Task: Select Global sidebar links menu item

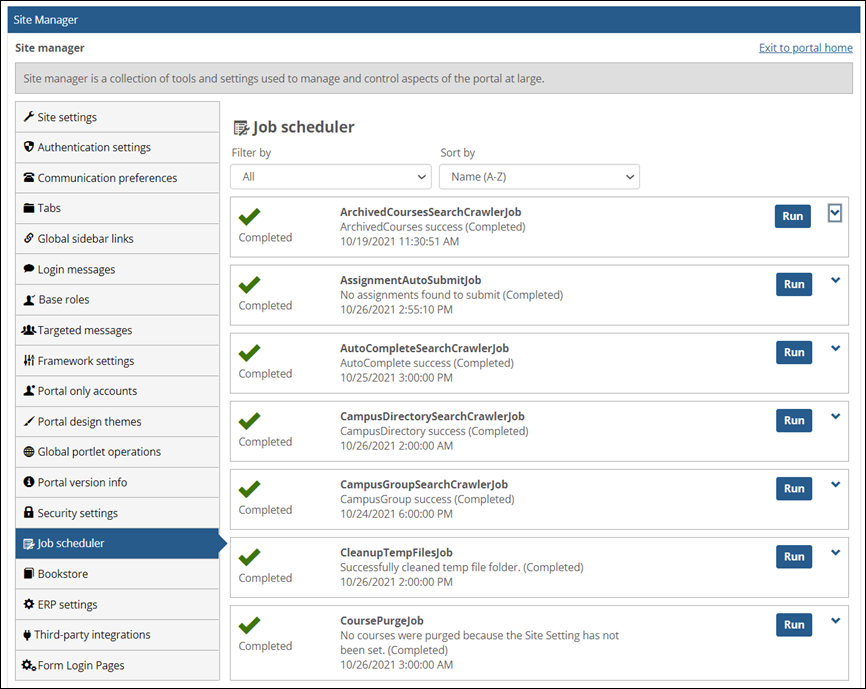Action: click(x=118, y=238)
